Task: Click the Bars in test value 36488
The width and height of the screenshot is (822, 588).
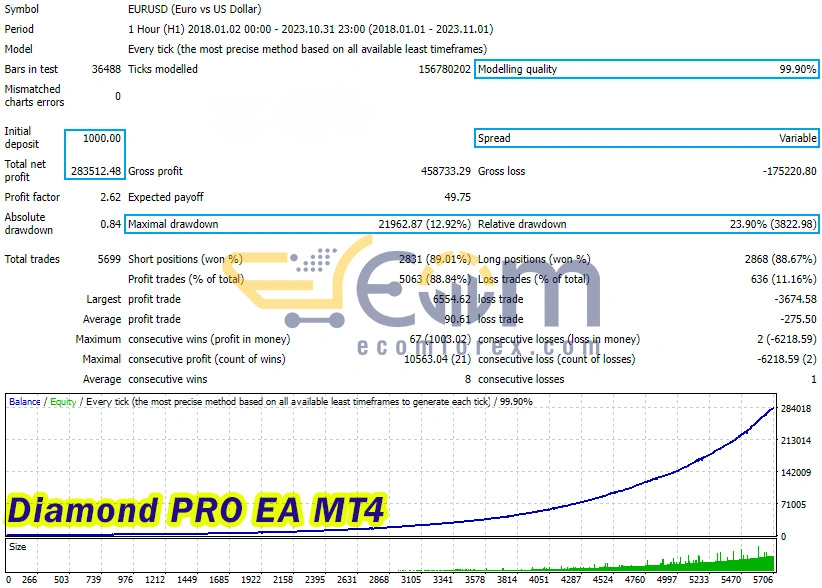Action: pyautogui.click(x=106, y=69)
